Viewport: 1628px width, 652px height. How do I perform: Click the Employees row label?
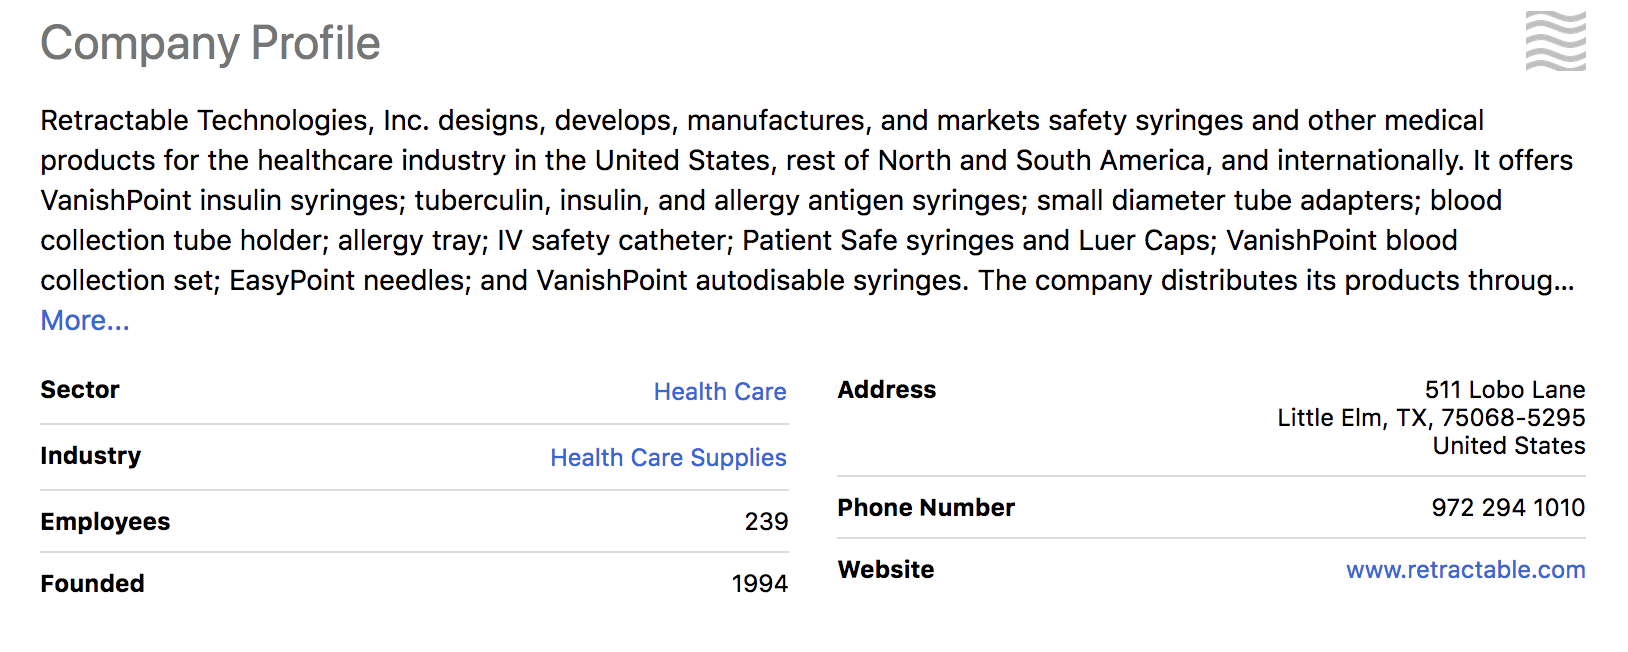click(x=105, y=522)
